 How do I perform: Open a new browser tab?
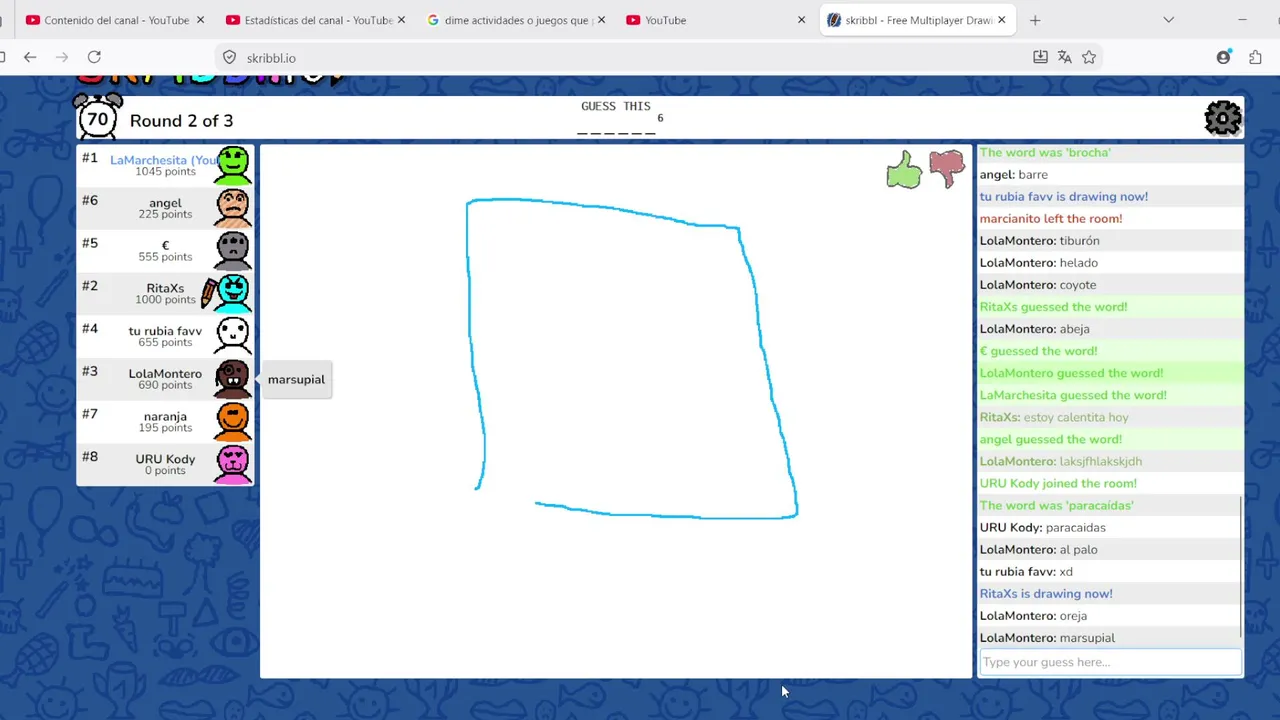point(1035,20)
